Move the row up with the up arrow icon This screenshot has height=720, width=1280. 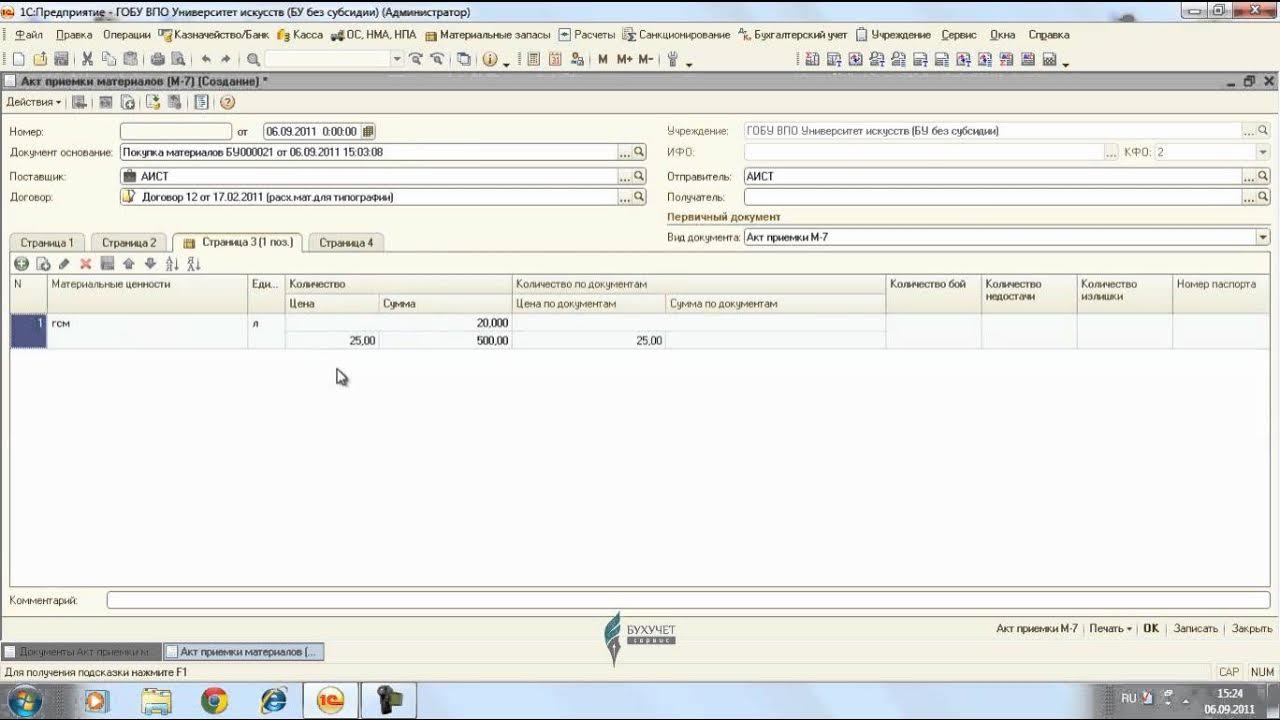tap(129, 264)
